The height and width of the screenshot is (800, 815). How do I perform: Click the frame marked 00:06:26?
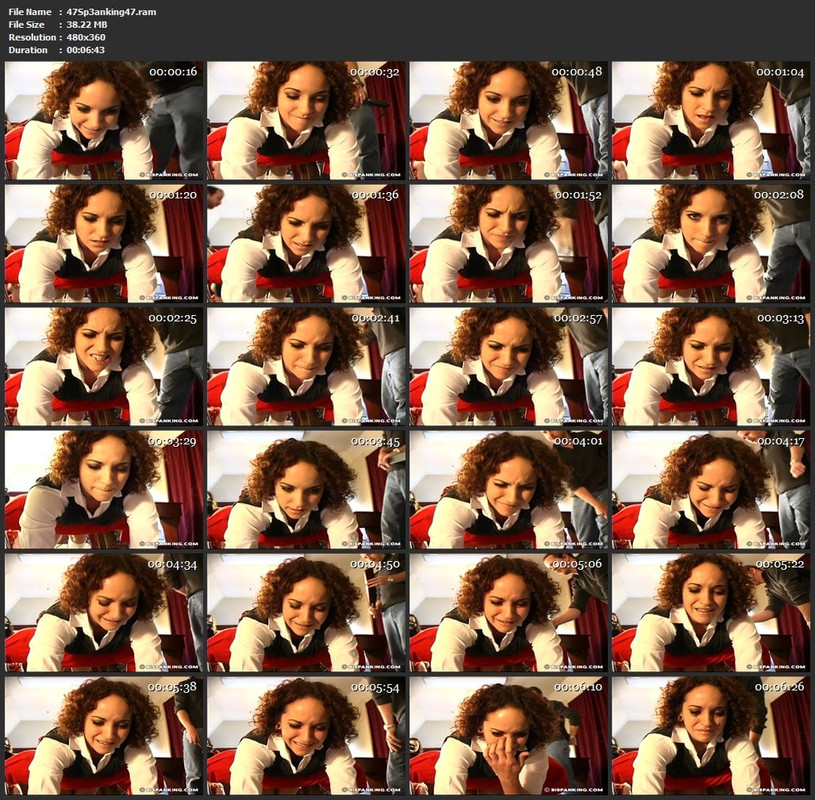711,736
